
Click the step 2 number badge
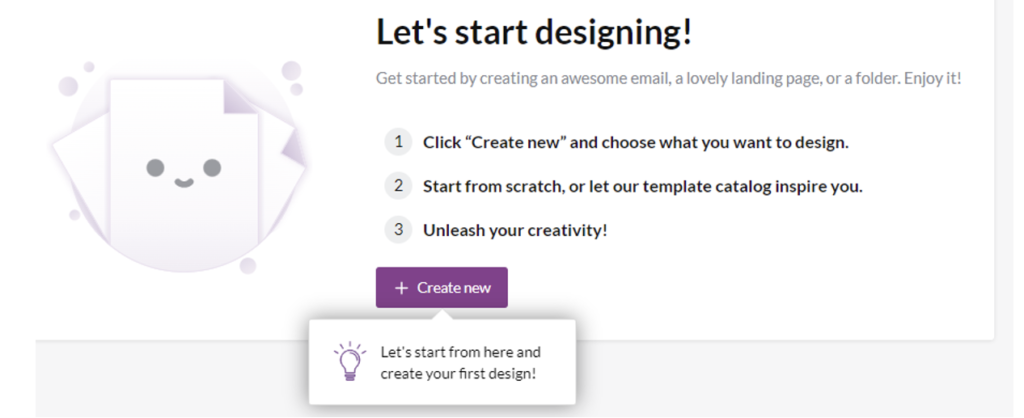(x=398, y=186)
